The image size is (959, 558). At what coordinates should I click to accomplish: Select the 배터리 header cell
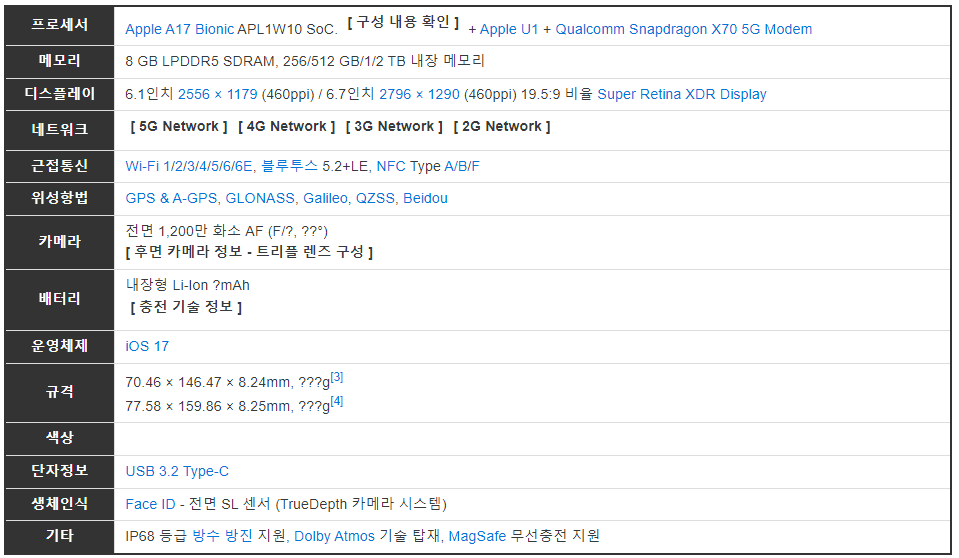click(59, 300)
